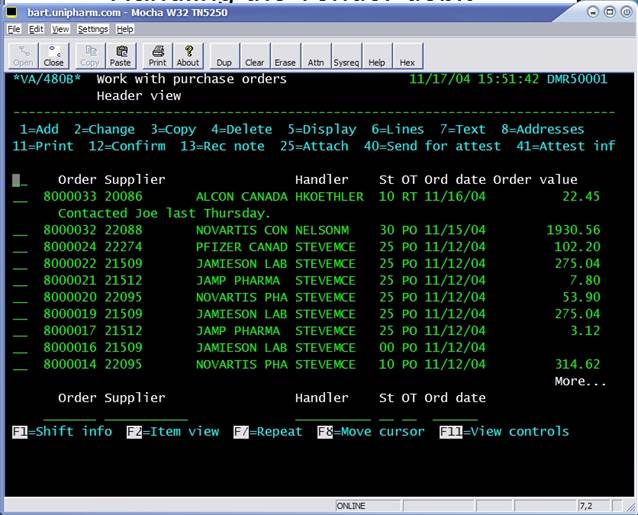Click the Print toolbar icon
638x515 pixels.
157,56
